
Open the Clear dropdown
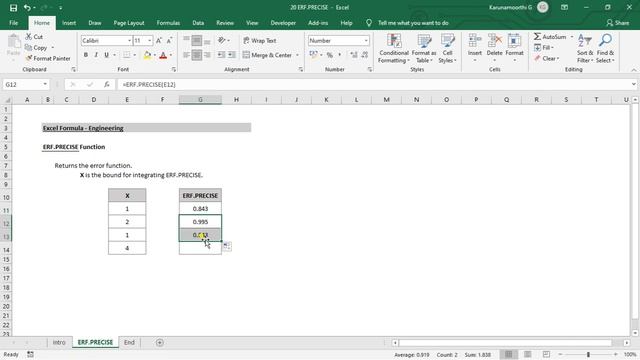click(x=547, y=58)
